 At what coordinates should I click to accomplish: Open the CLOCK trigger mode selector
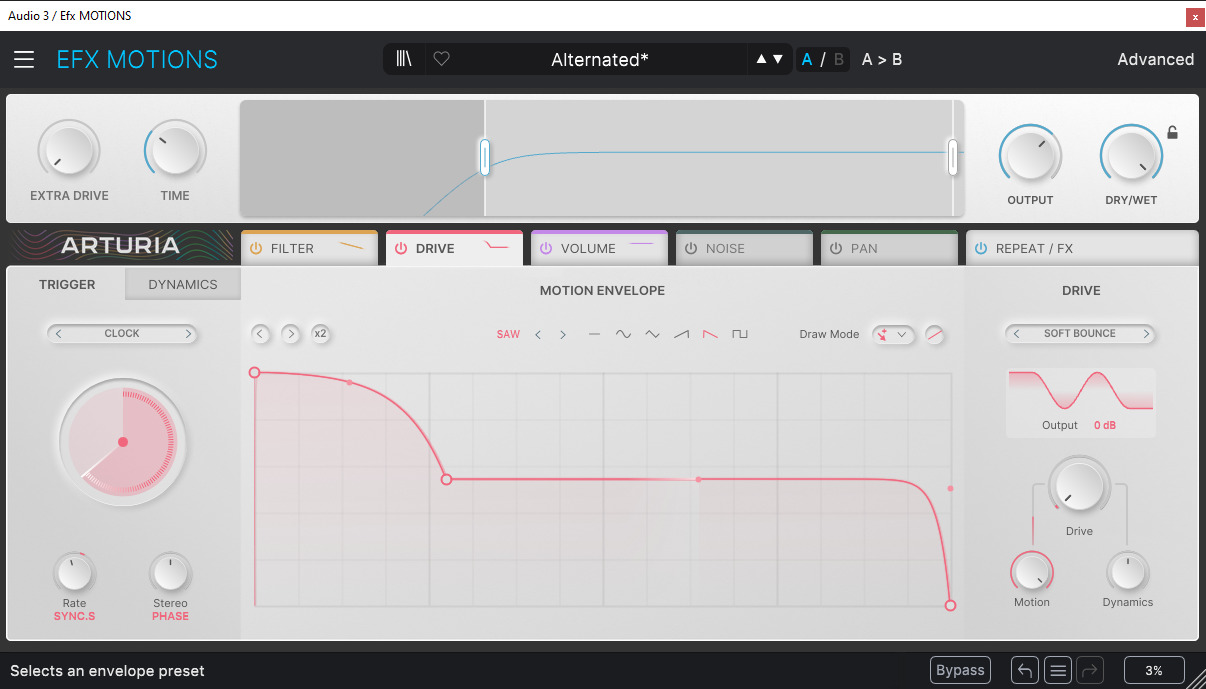click(122, 333)
